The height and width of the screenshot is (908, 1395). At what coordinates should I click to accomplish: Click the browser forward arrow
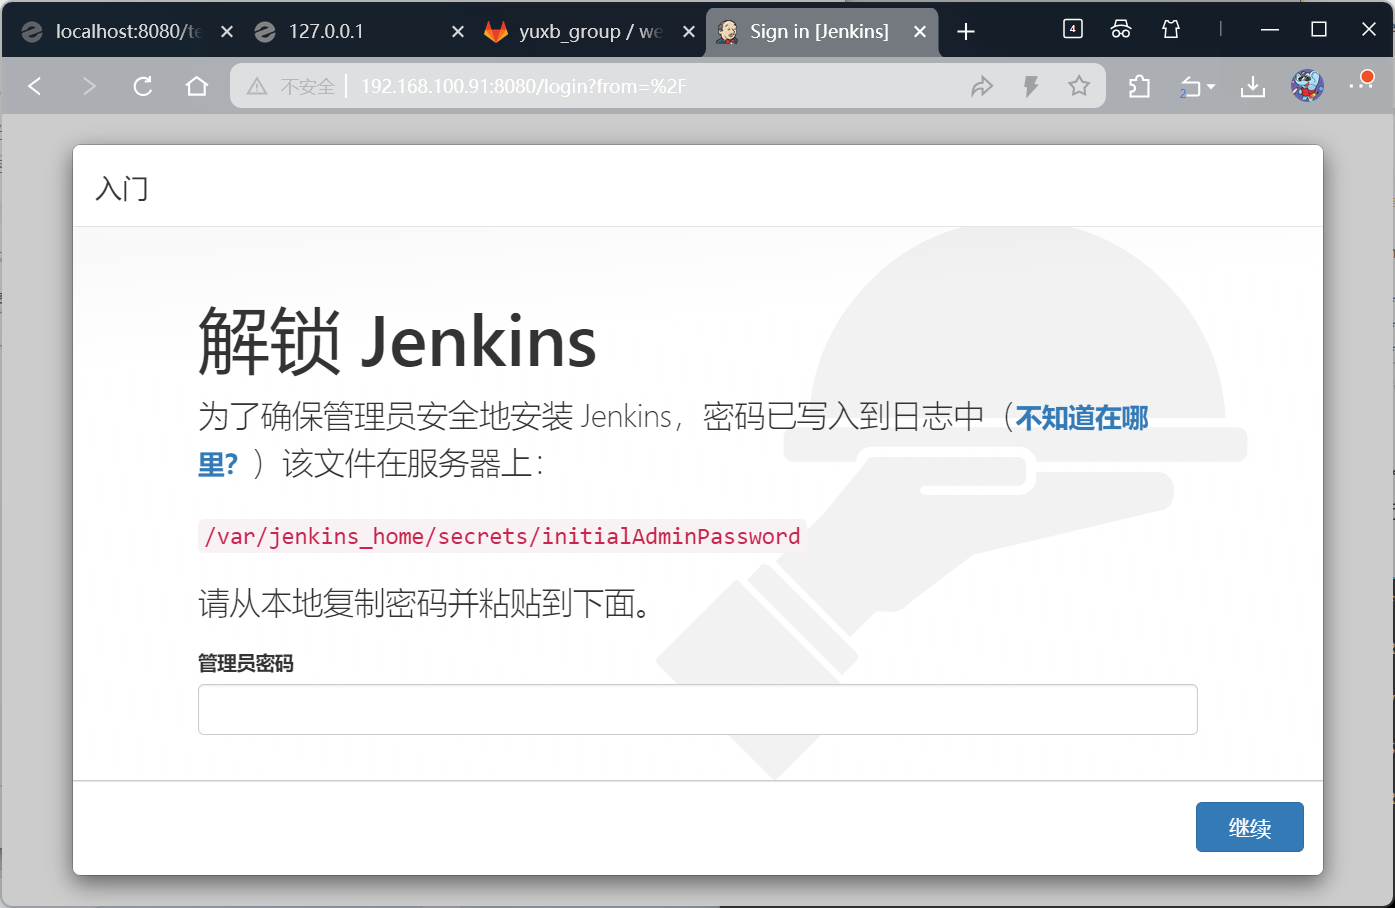[x=89, y=86]
